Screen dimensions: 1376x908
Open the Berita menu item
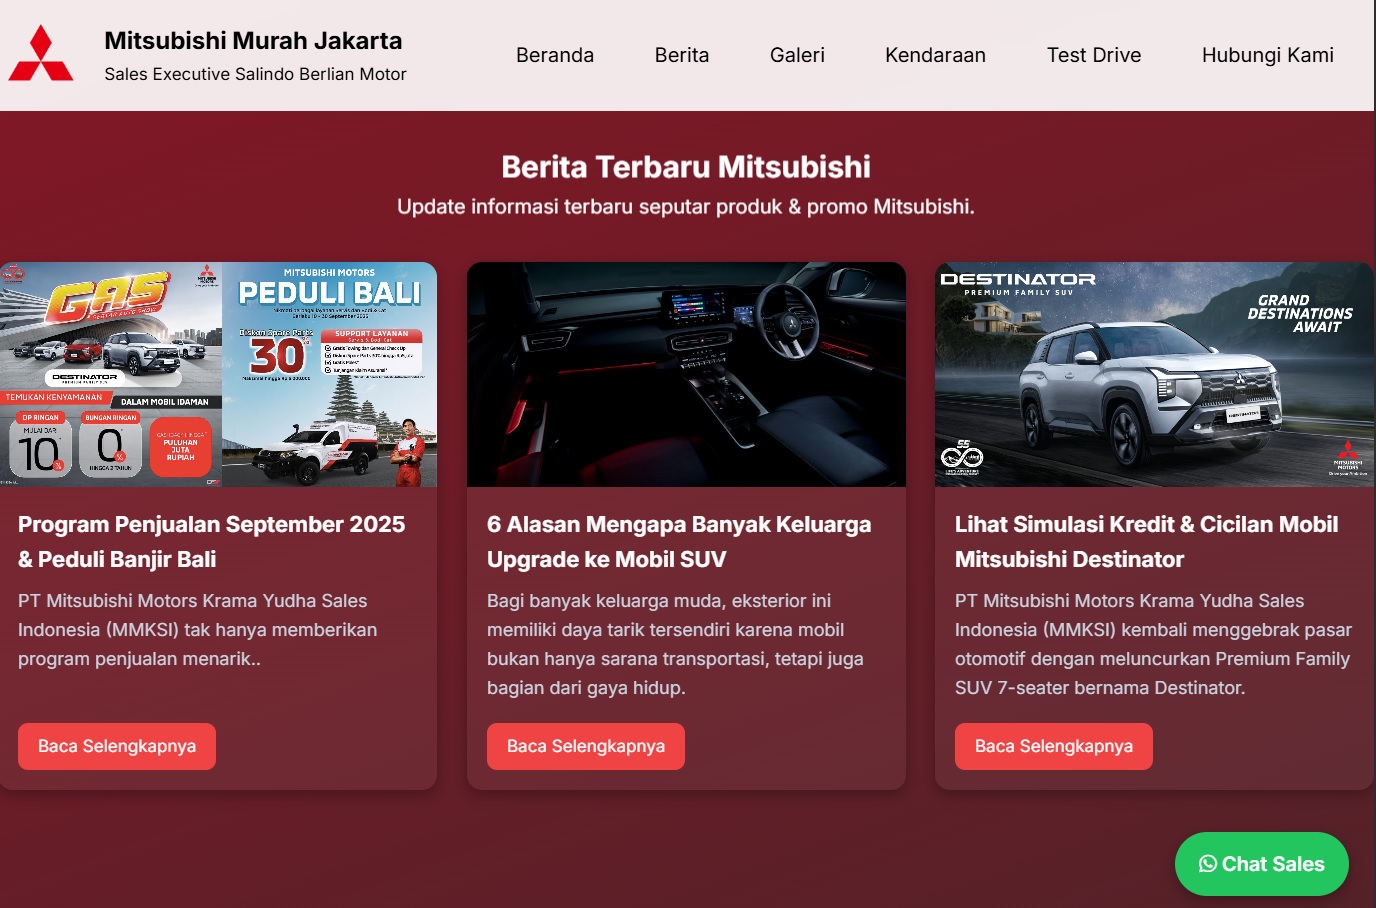[682, 55]
